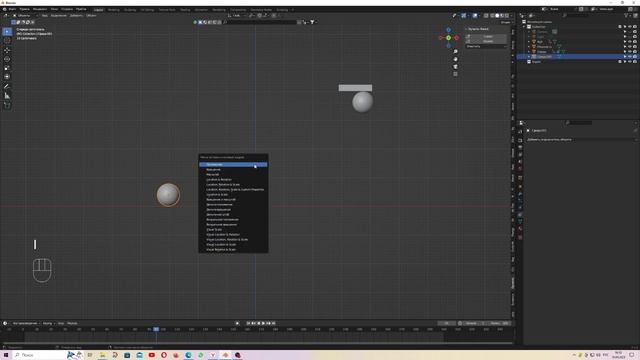
Task: Play animation in timeline
Action: 263,323
